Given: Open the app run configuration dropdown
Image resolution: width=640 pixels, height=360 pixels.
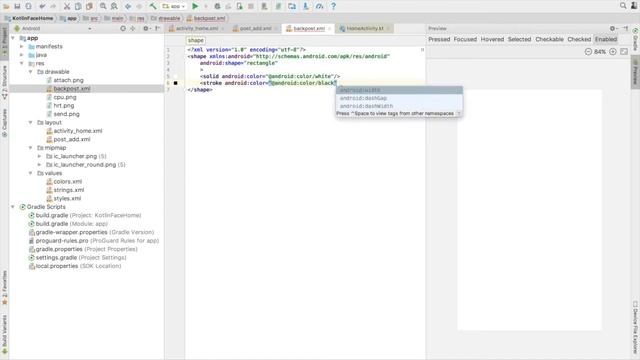Looking at the screenshot, I should pyautogui.click(x=173, y=6).
